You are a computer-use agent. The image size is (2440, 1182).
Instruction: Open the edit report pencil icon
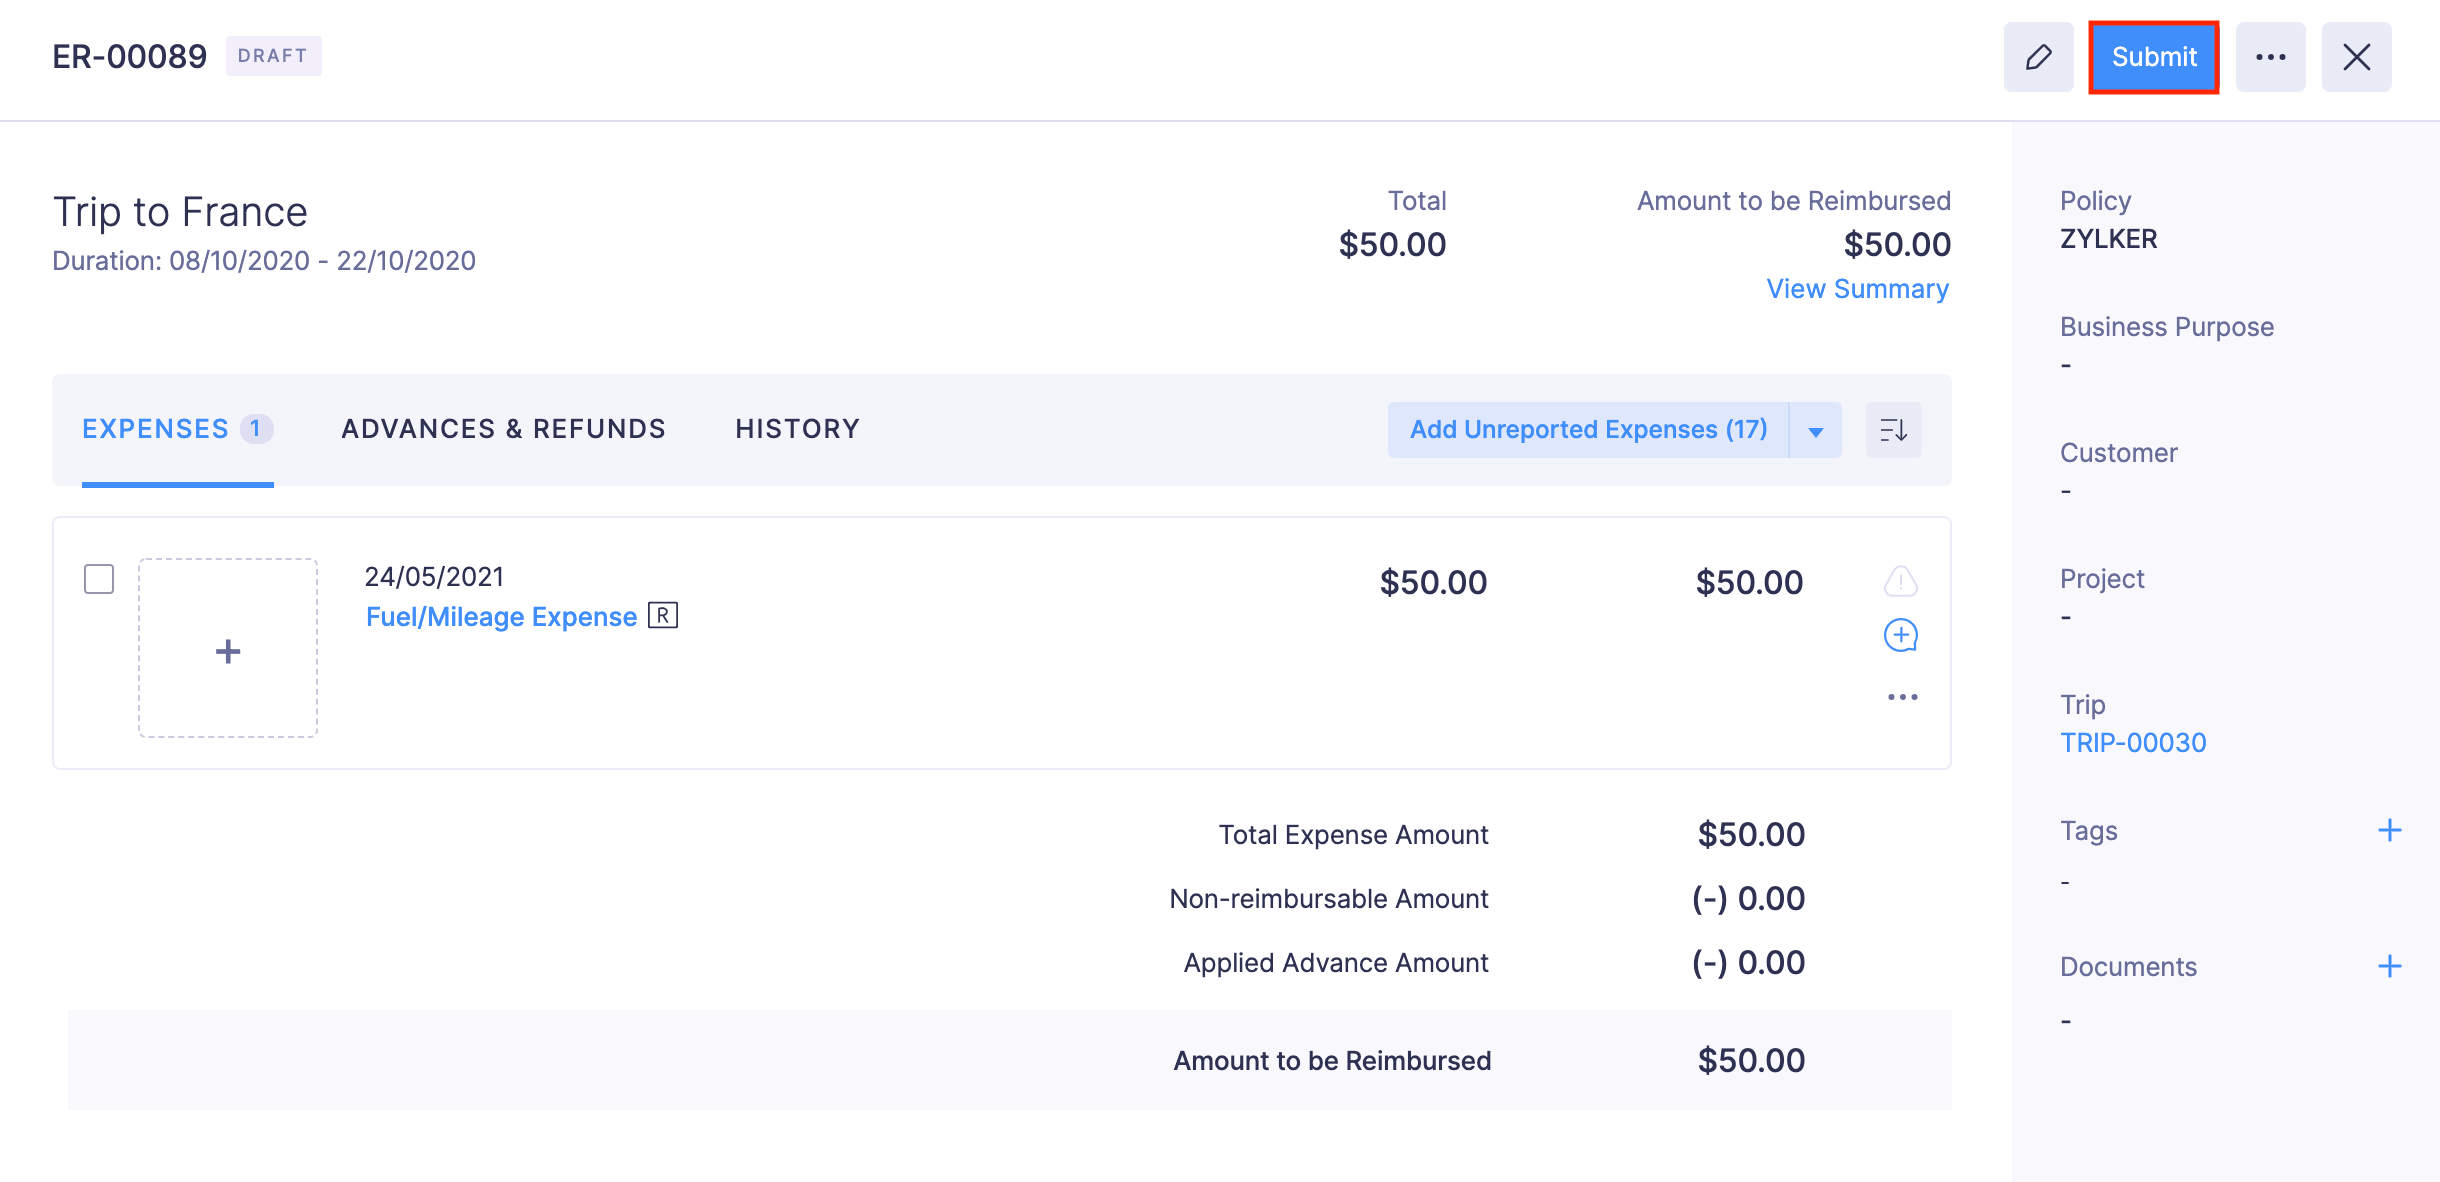(x=2038, y=57)
